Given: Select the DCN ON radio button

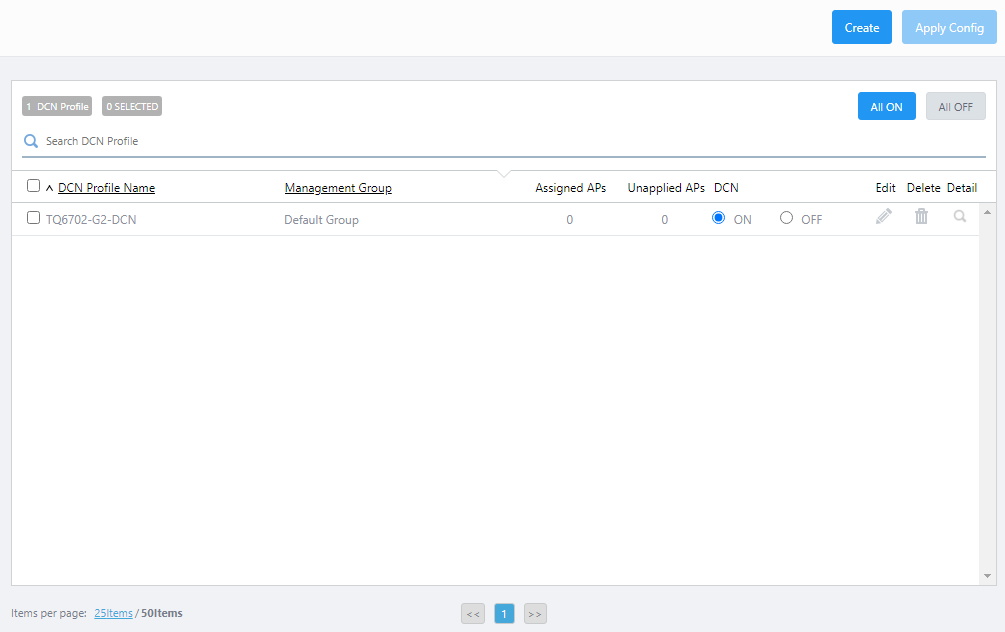Looking at the screenshot, I should coord(718,218).
